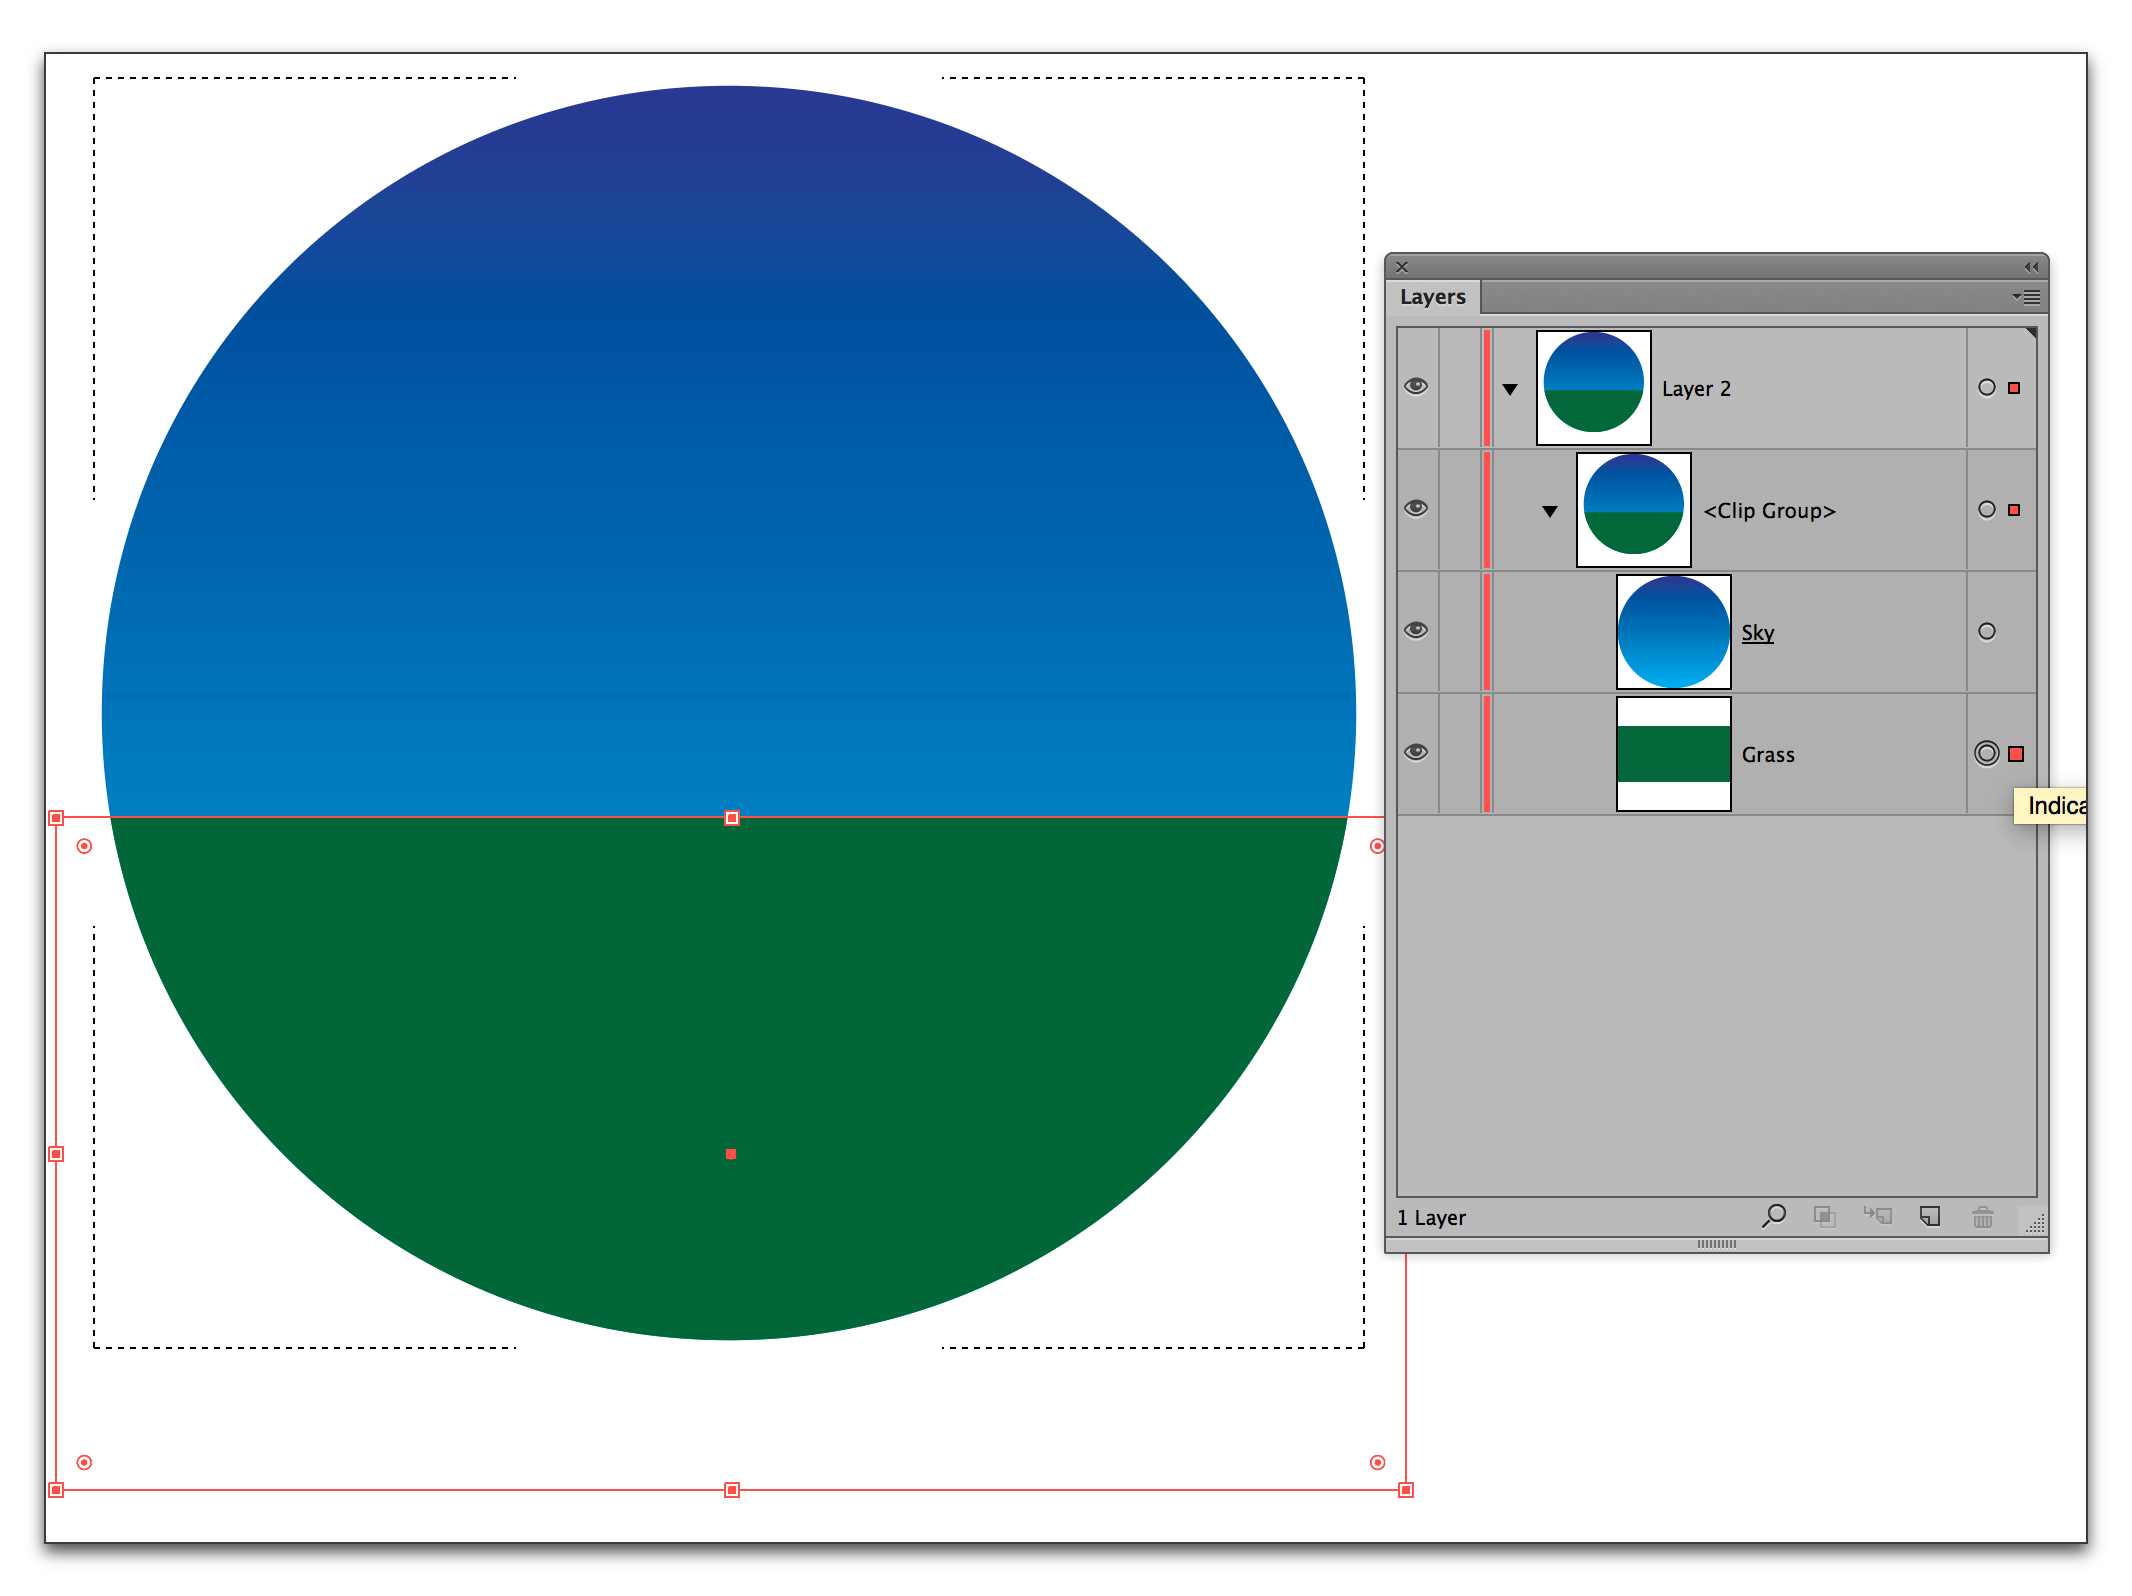The height and width of the screenshot is (1596, 2132).
Task: Collapse the panel with double-arrow icon
Action: click(x=2030, y=267)
